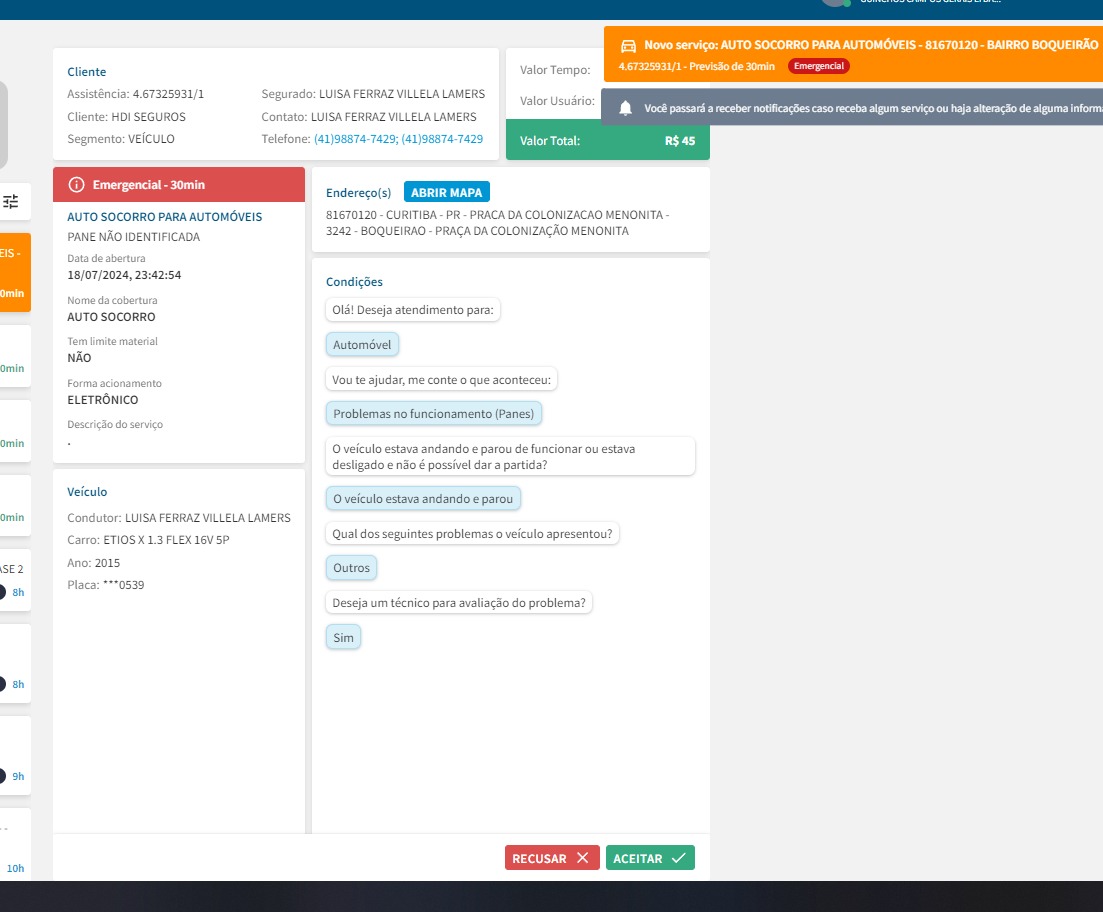Select the sidebar card labeled 9h
Viewport: 1103px width, 912px height.
(x=15, y=755)
